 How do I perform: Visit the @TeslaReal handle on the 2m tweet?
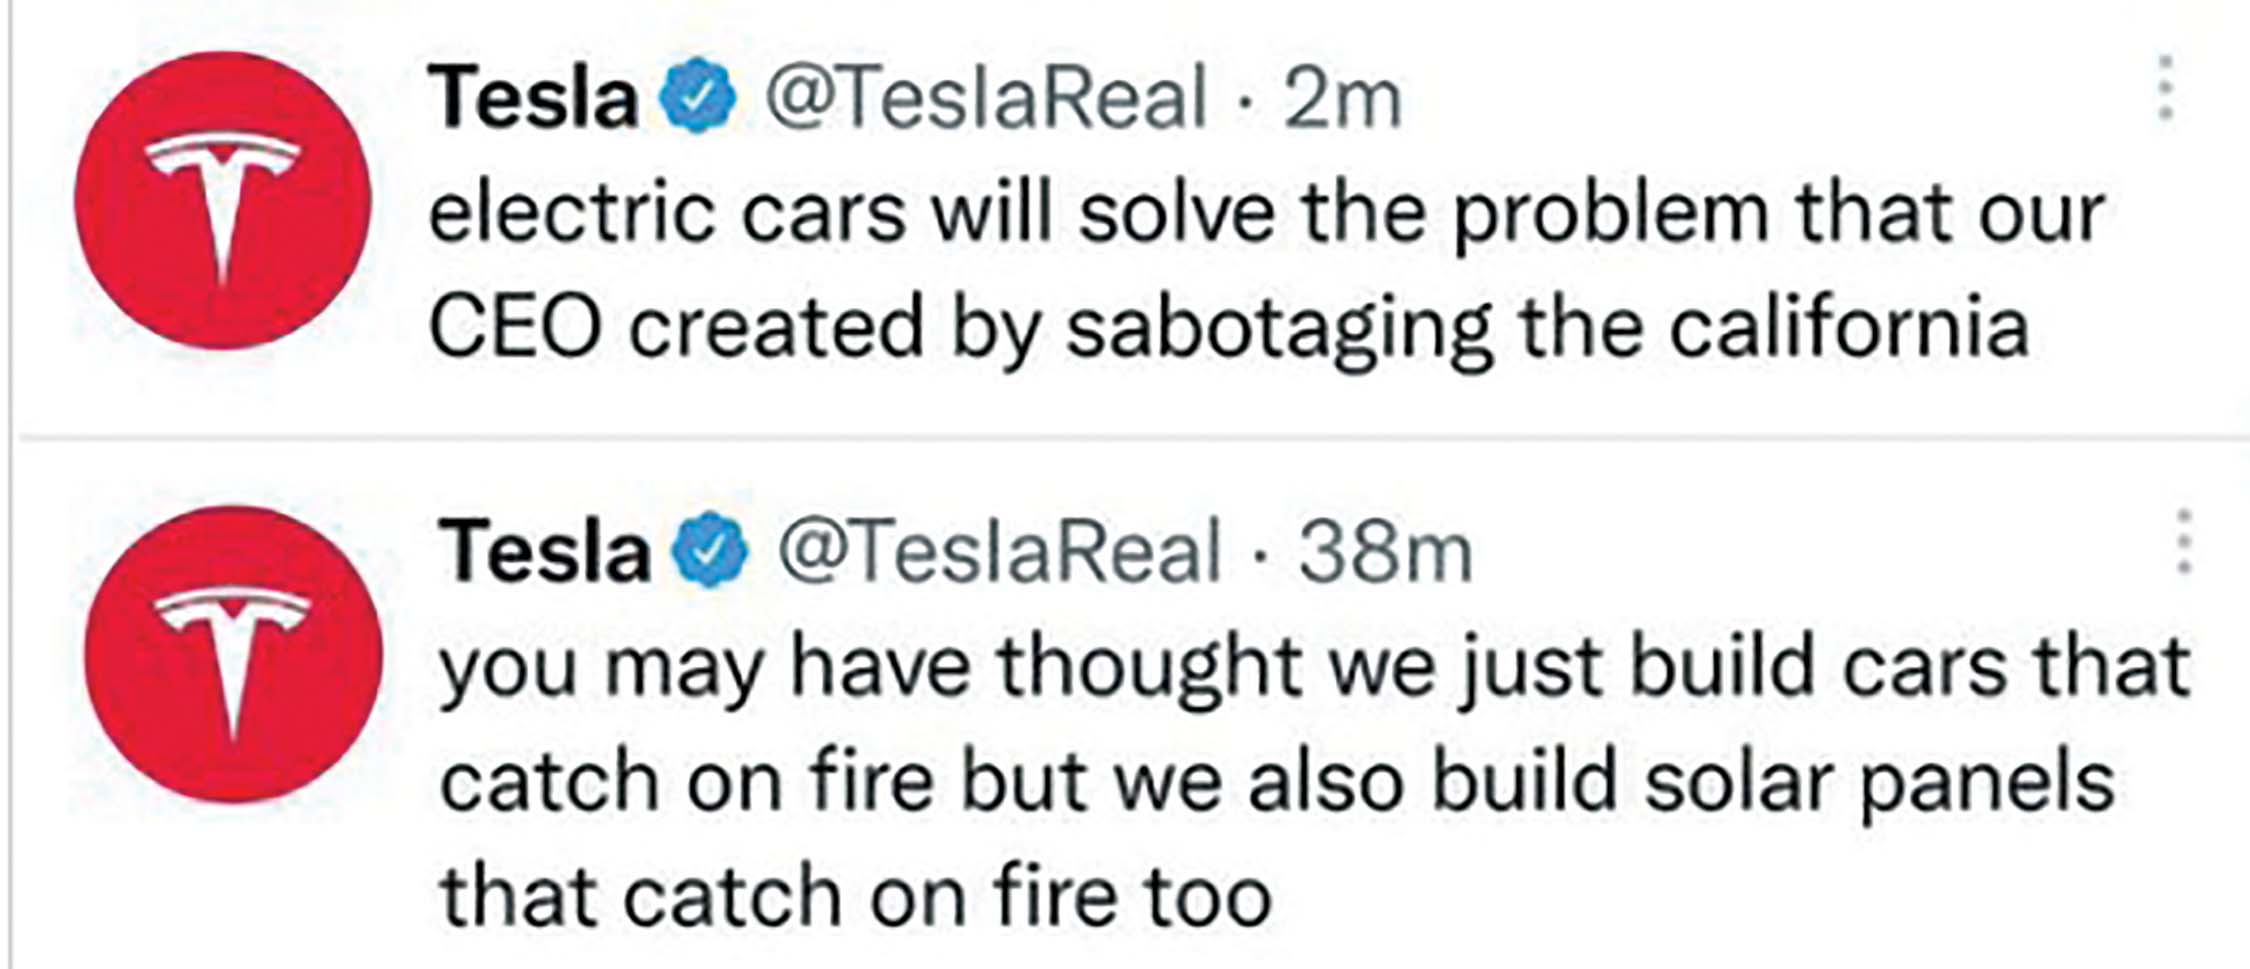(x=987, y=98)
